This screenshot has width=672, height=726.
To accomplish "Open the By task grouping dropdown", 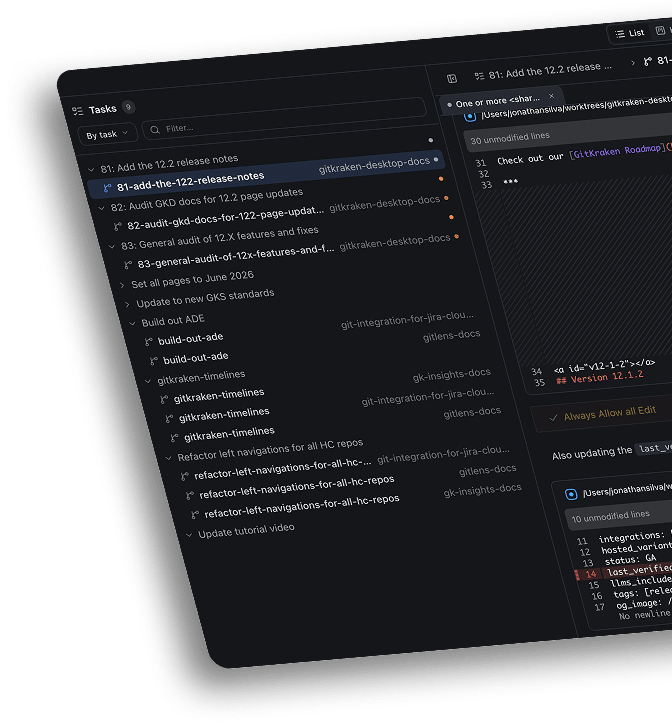I will tap(107, 134).
